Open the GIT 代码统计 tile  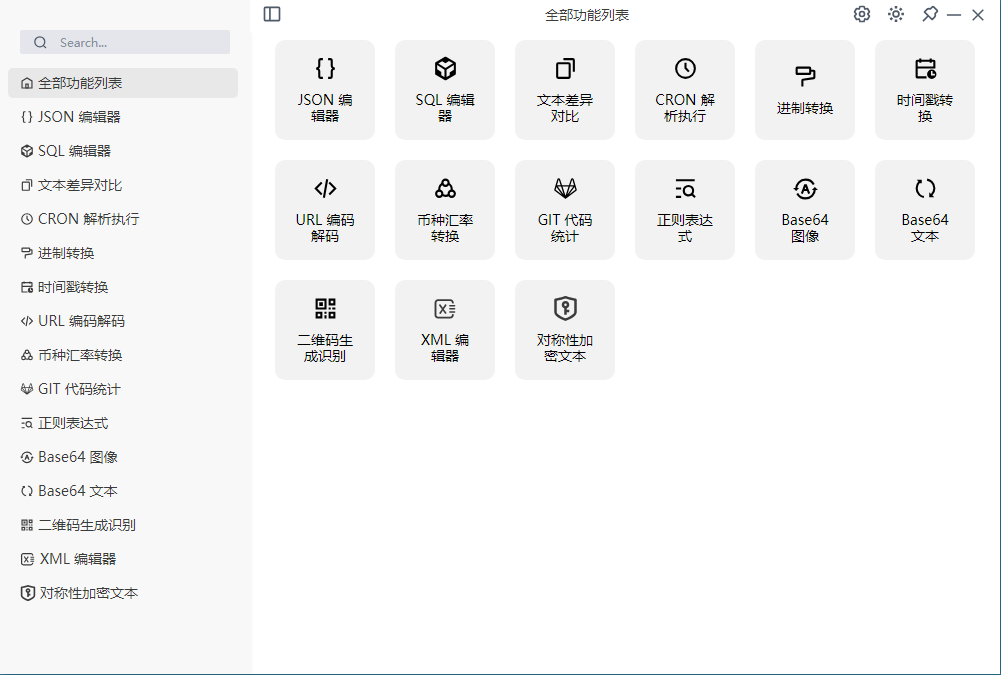pos(565,210)
